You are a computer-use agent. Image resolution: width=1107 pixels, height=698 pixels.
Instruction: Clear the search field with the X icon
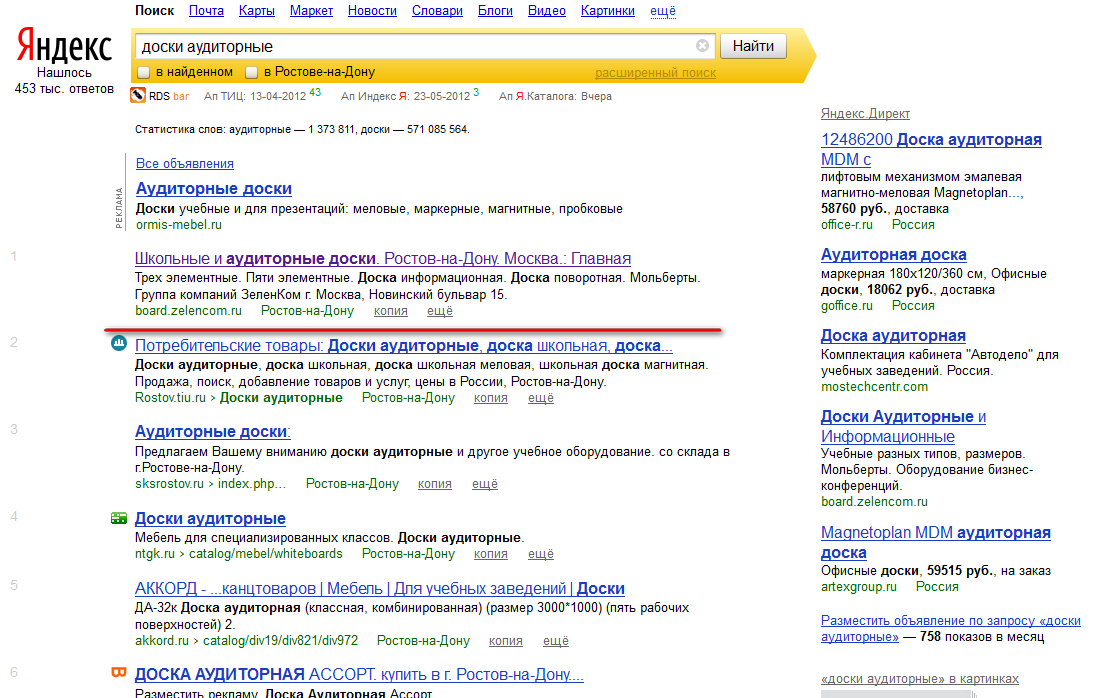point(702,46)
